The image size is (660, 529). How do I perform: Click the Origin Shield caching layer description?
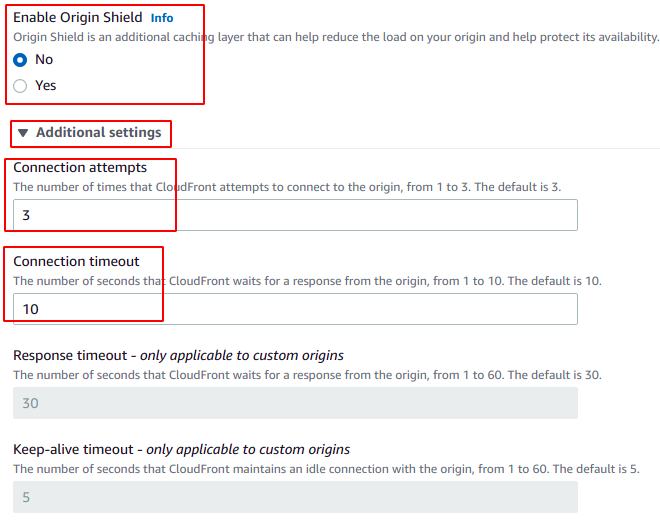click(336, 37)
